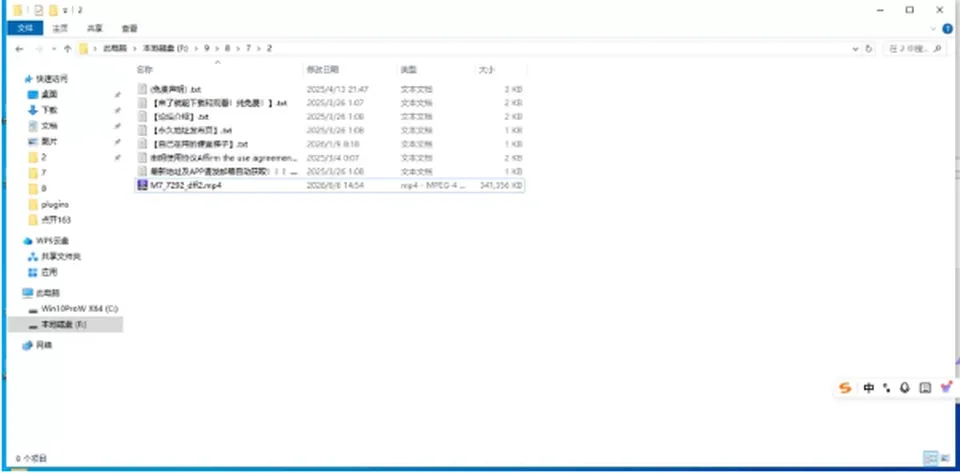Open the blue help icon
The image size is (960, 473).
pos(948,29)
